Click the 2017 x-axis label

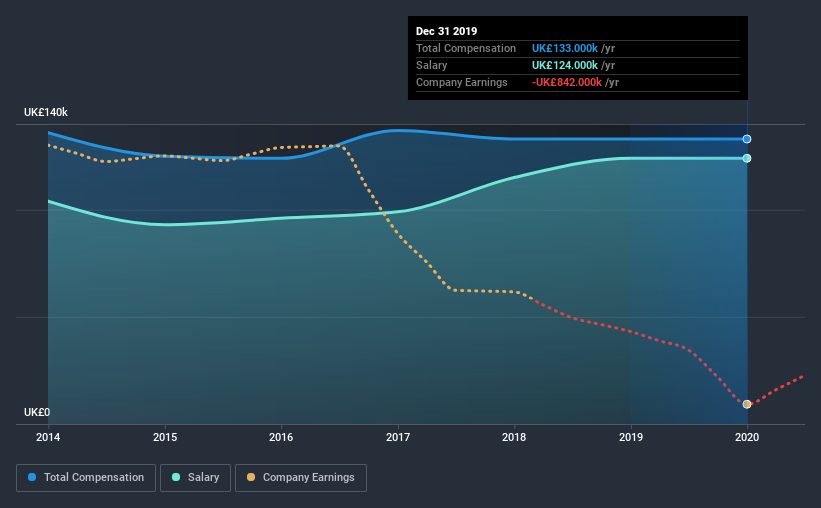point(398,437)
